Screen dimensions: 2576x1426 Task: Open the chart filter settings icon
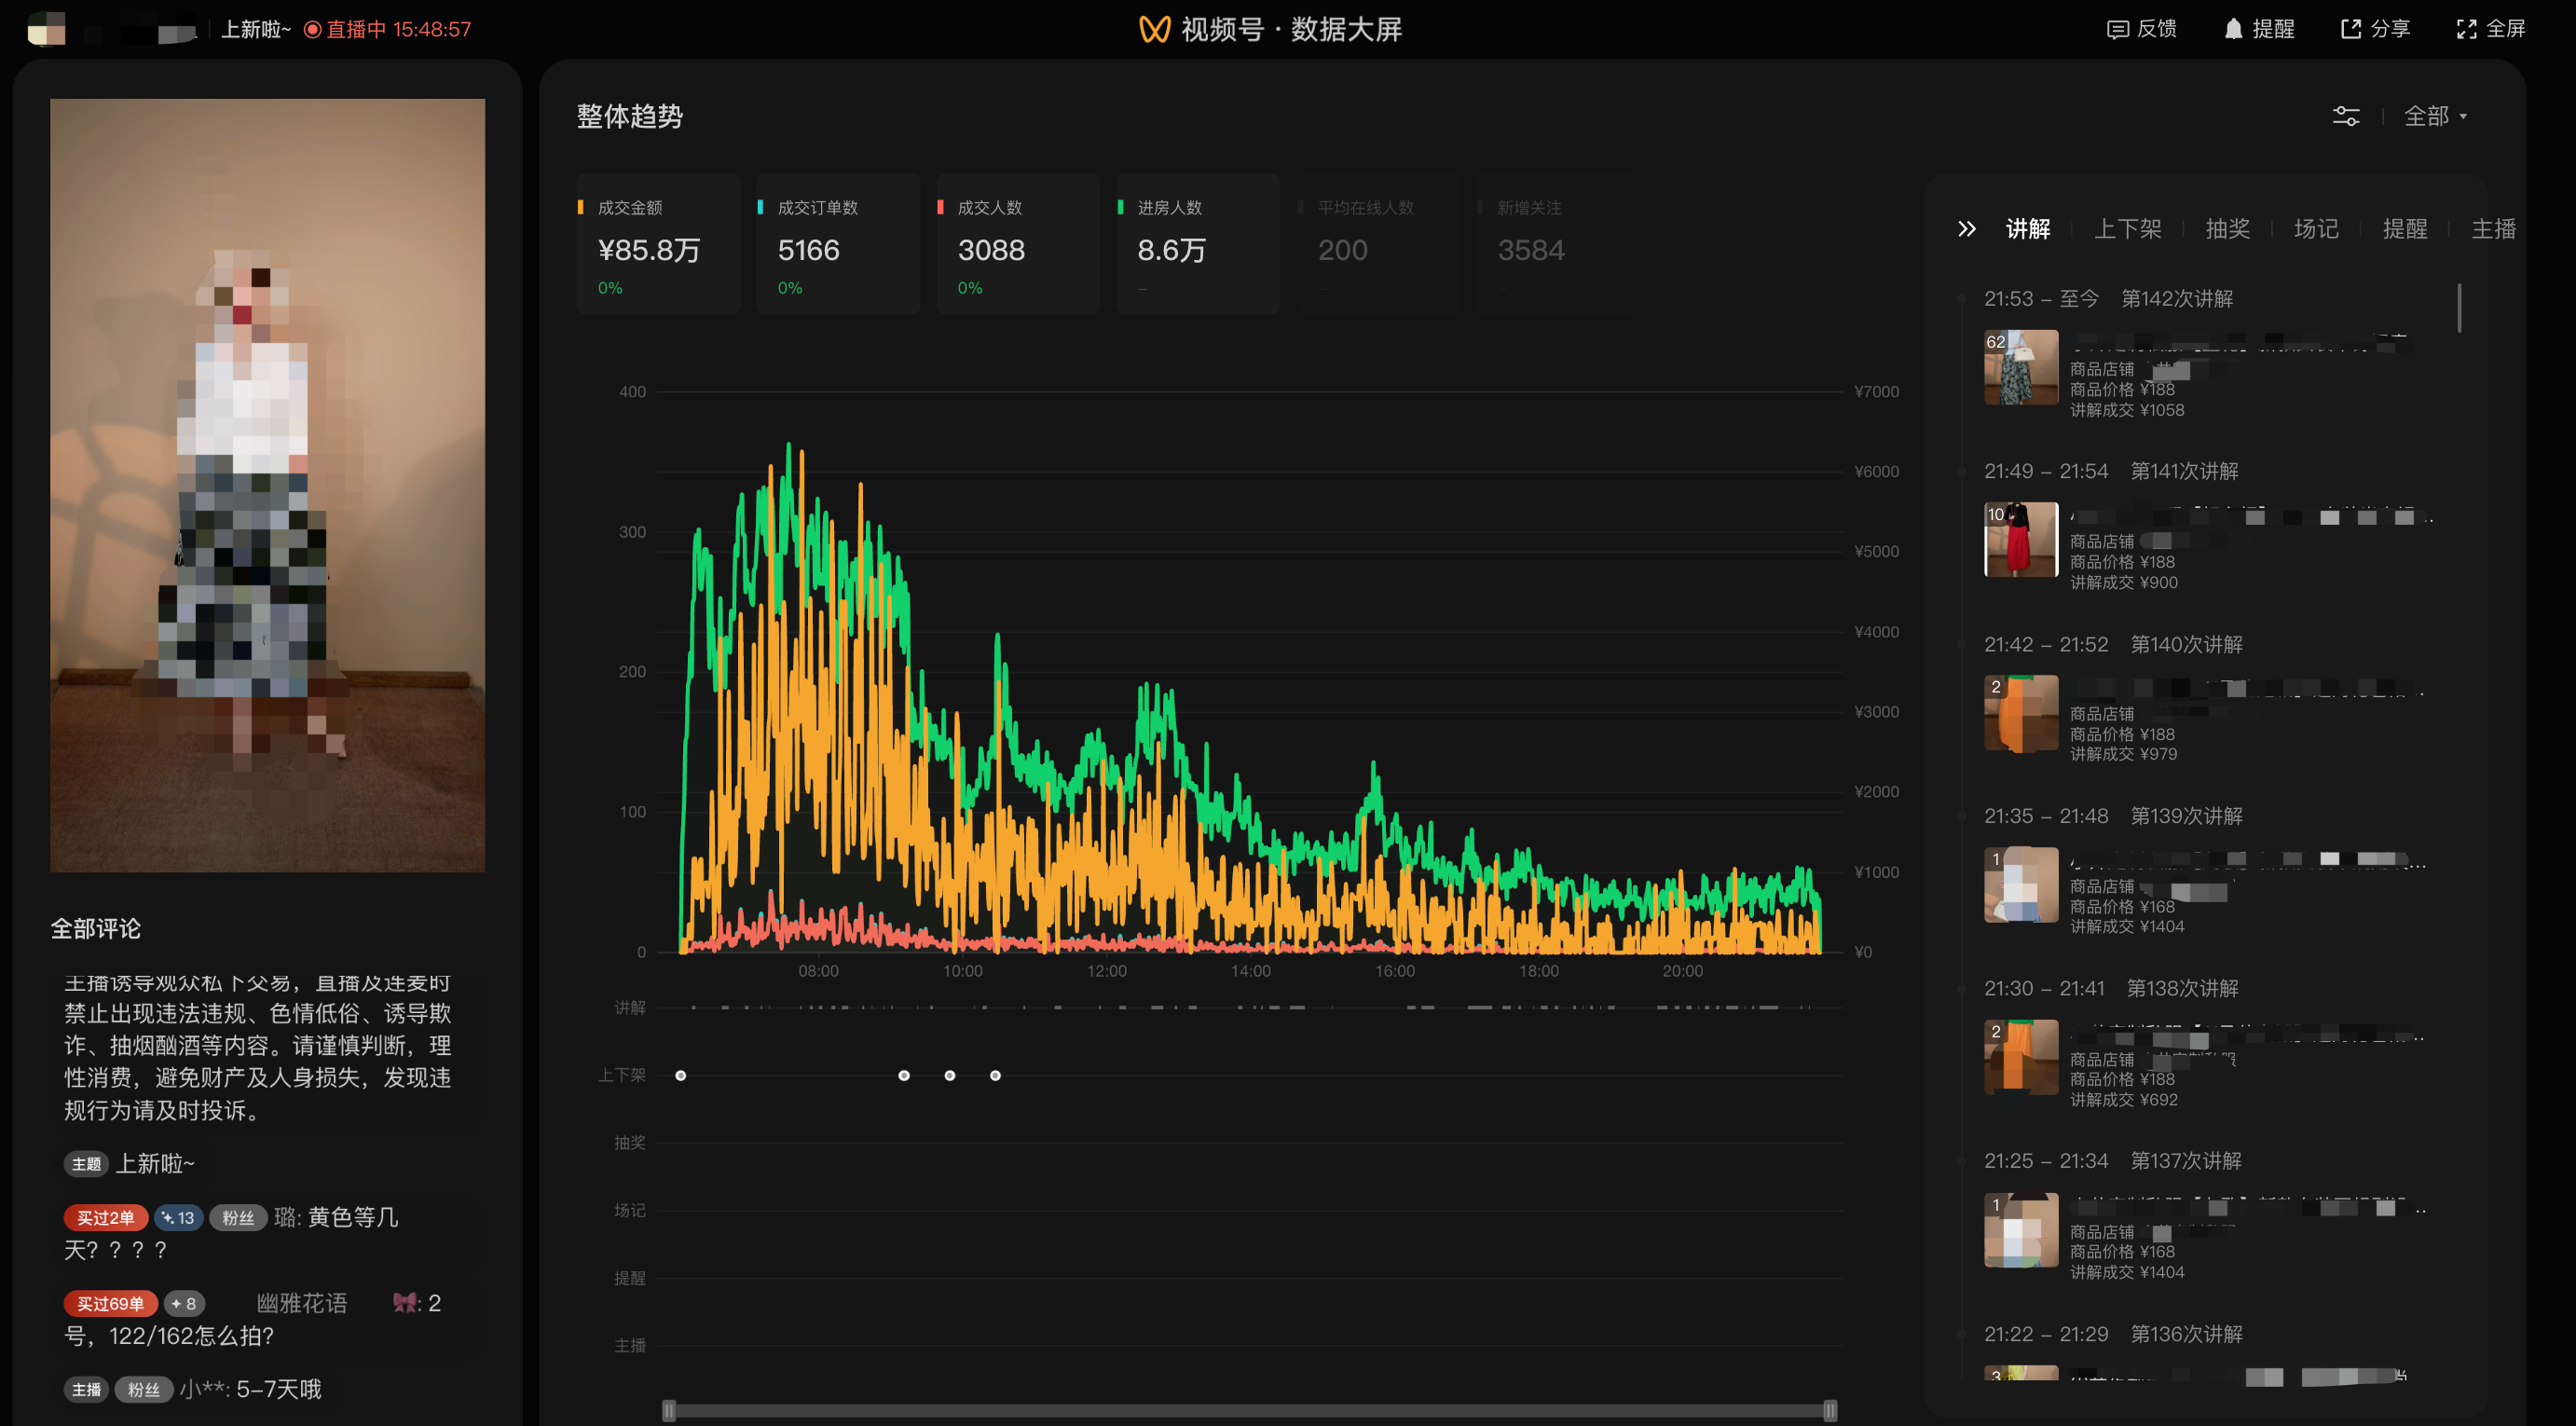tap(2345, 116)
